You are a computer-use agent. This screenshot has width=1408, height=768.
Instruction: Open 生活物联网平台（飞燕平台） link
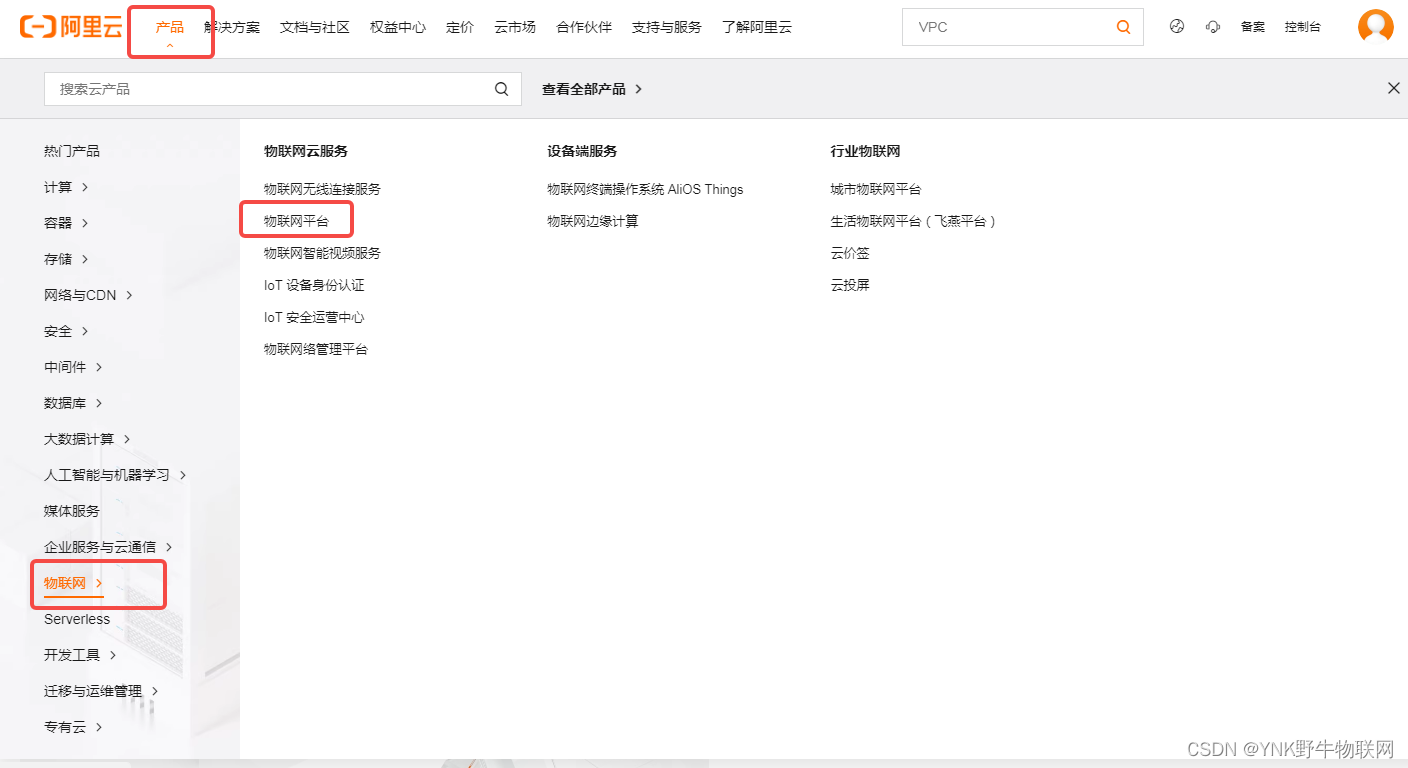pyautogui.click(x=914, y=221)
